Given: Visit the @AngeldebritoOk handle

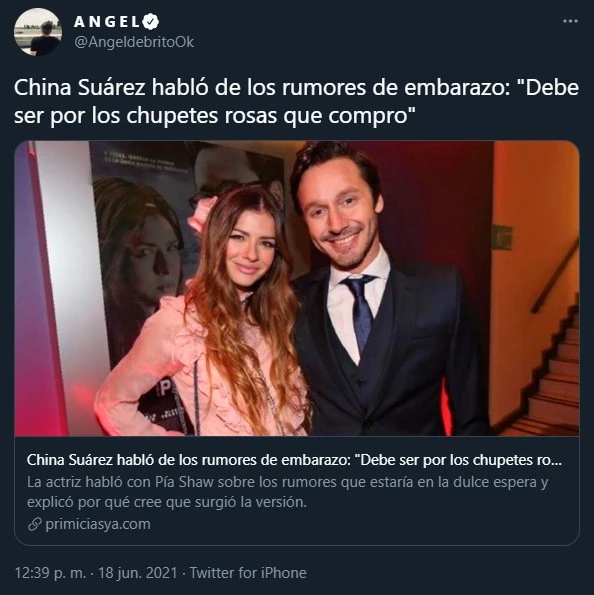Looking at the screenshot, I should tap(134, 42).
